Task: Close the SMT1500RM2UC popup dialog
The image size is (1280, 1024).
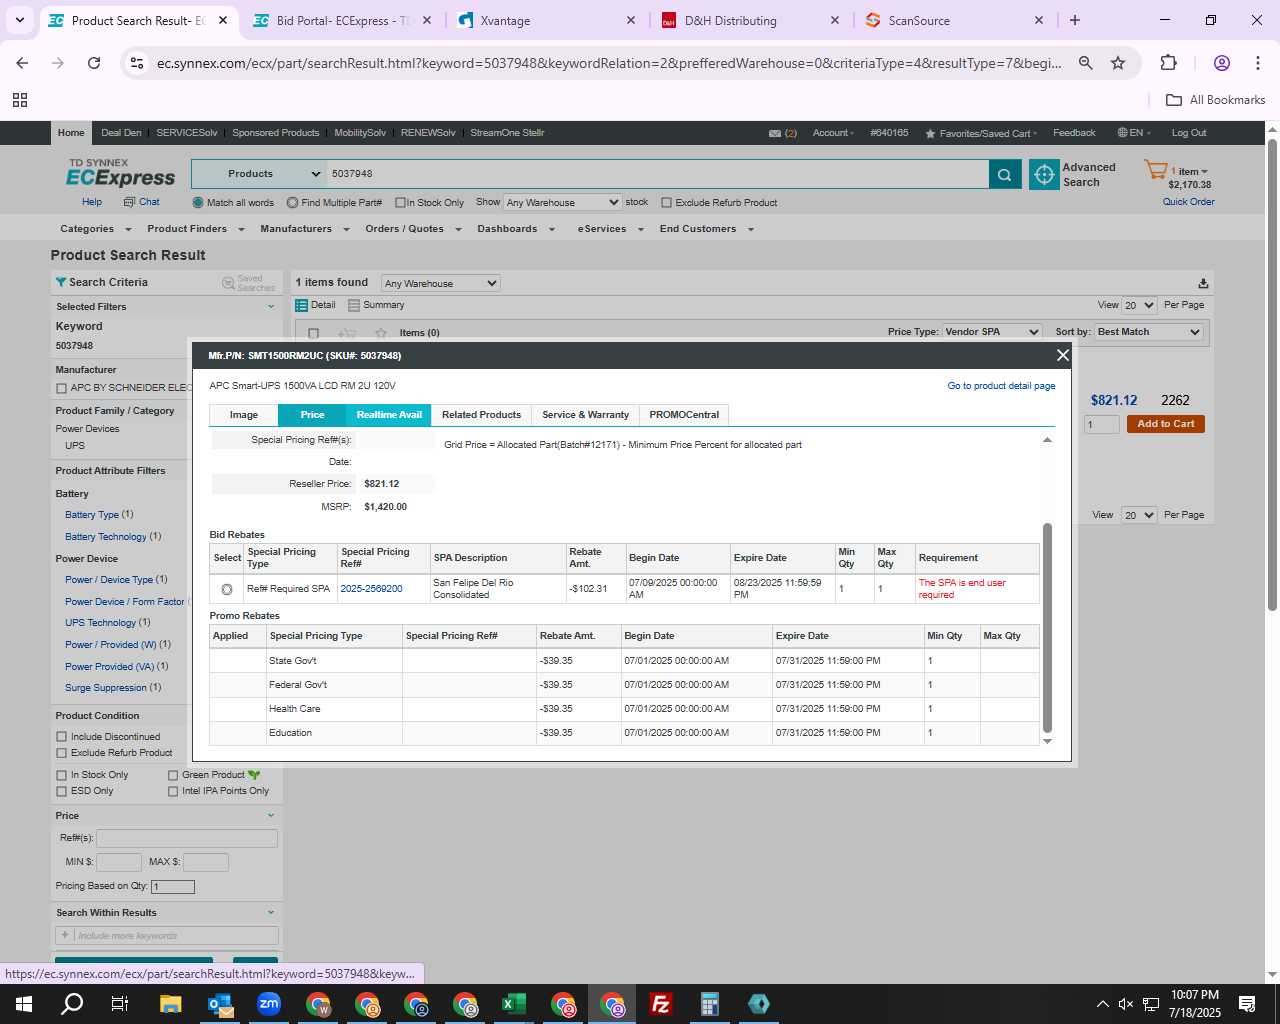Action: click(x=1062, y=355)
